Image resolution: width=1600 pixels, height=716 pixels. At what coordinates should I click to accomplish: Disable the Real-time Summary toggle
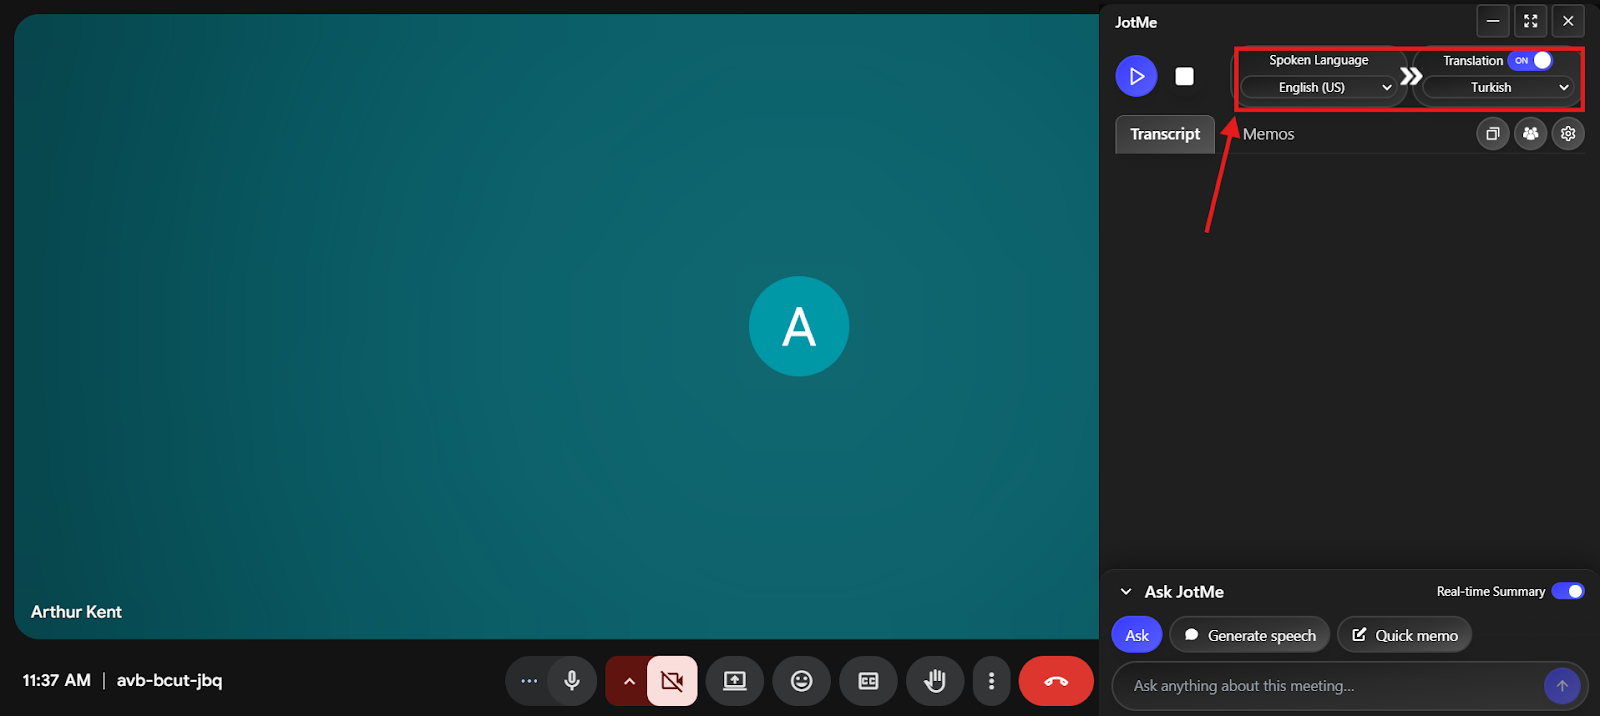(1568, 591)
